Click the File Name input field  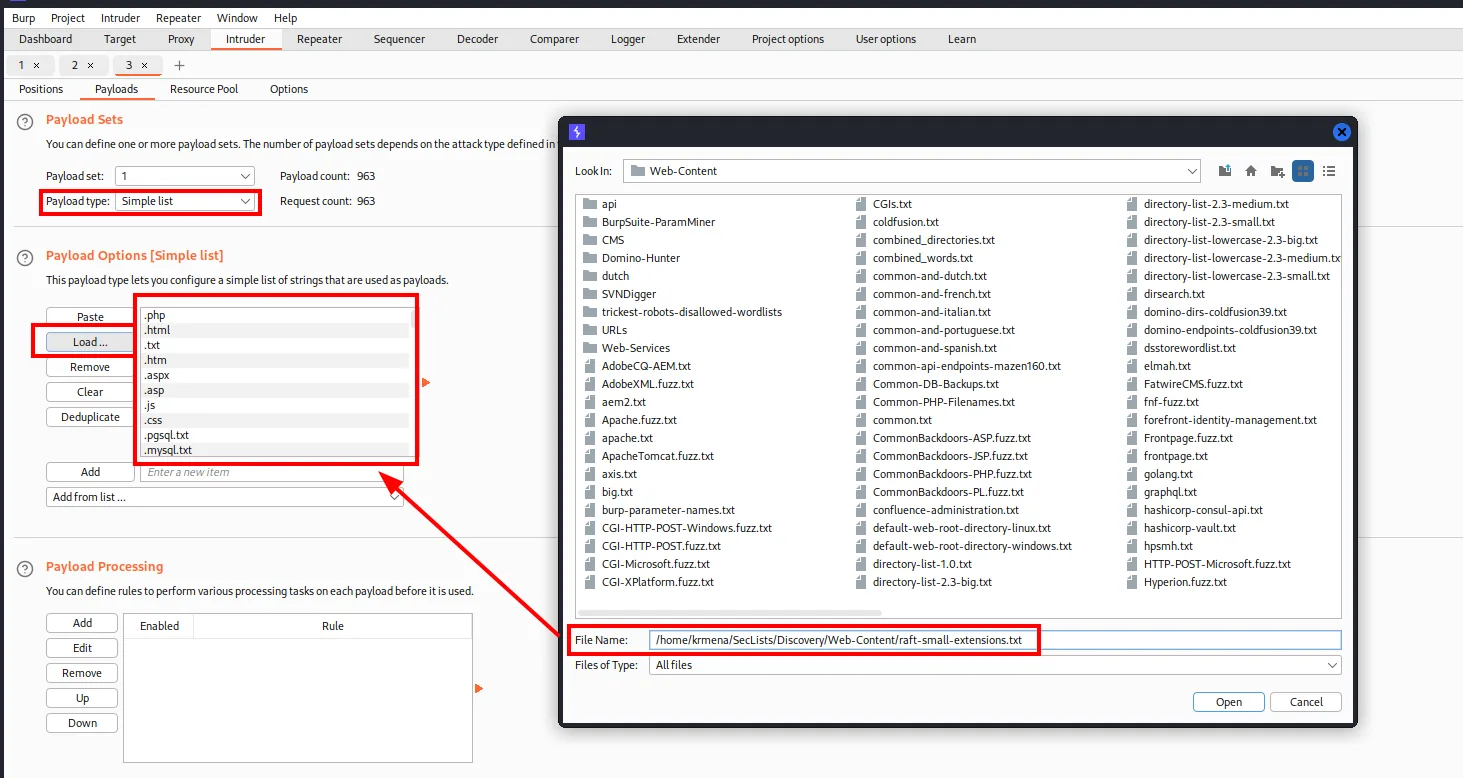coord(994,640)
